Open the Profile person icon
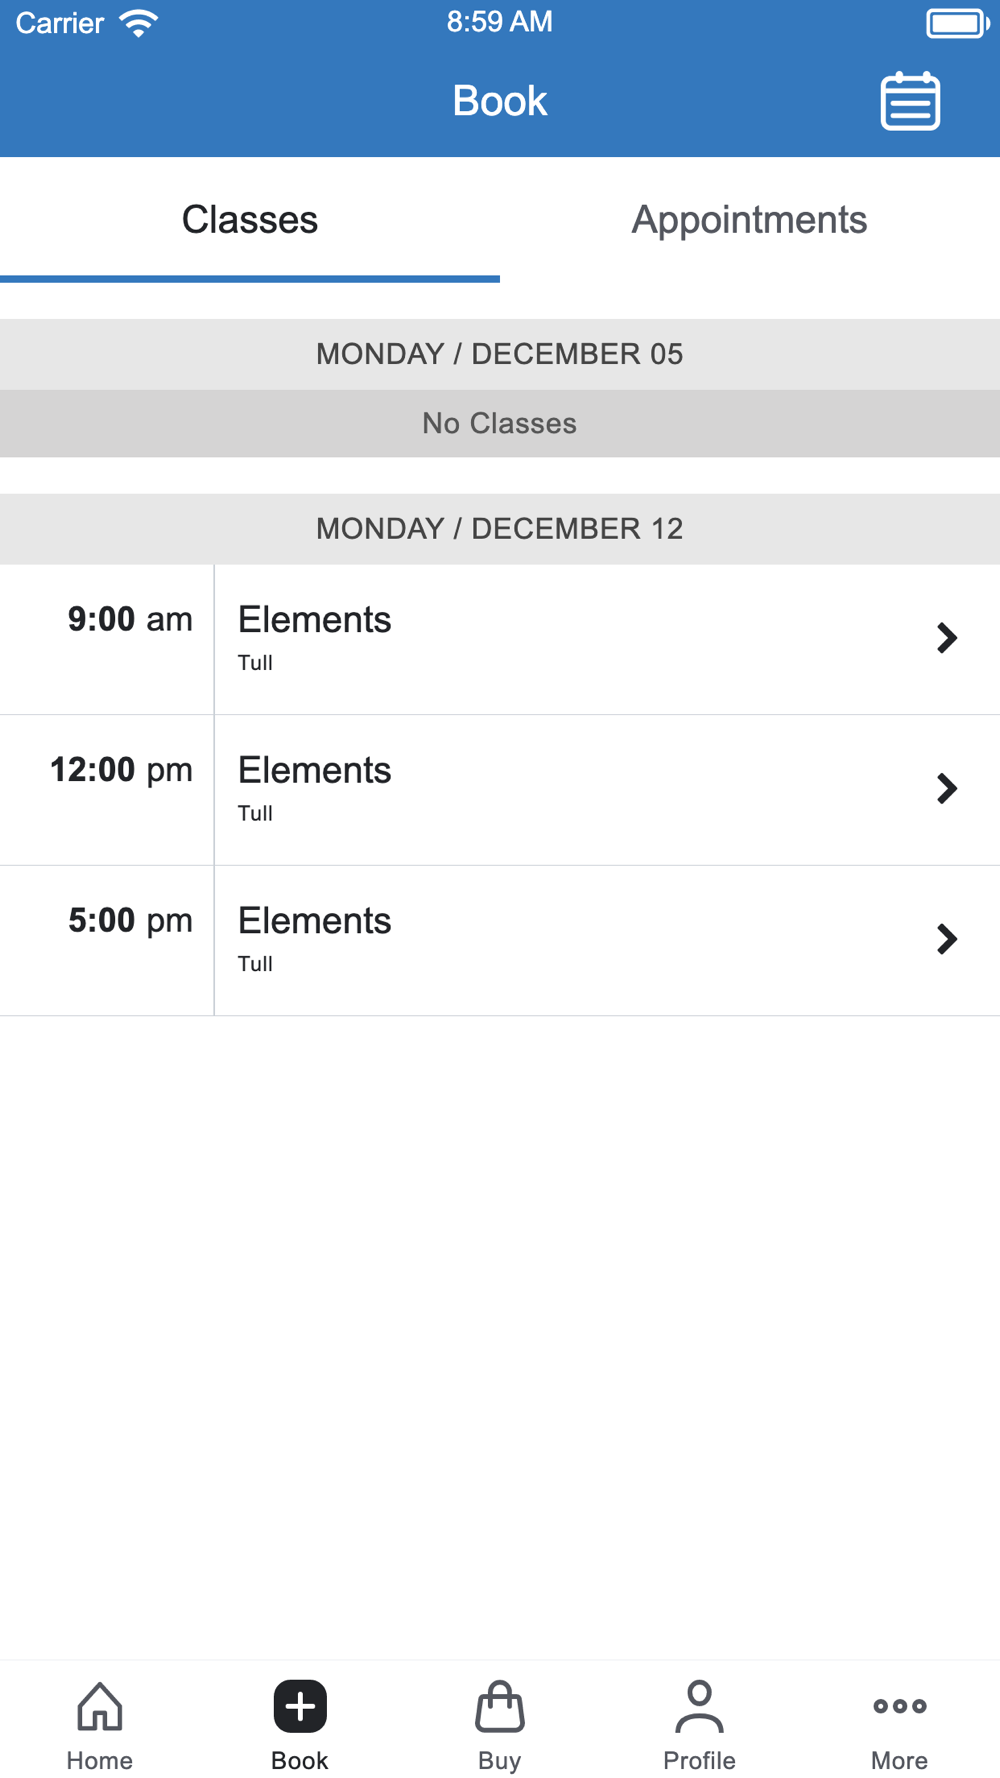The image size is (1000, 1778). tap(699, 1706)
